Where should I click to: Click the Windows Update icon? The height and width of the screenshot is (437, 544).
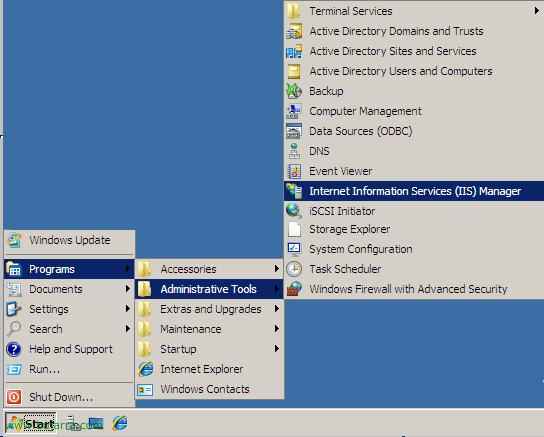click(x=15, y=240)
